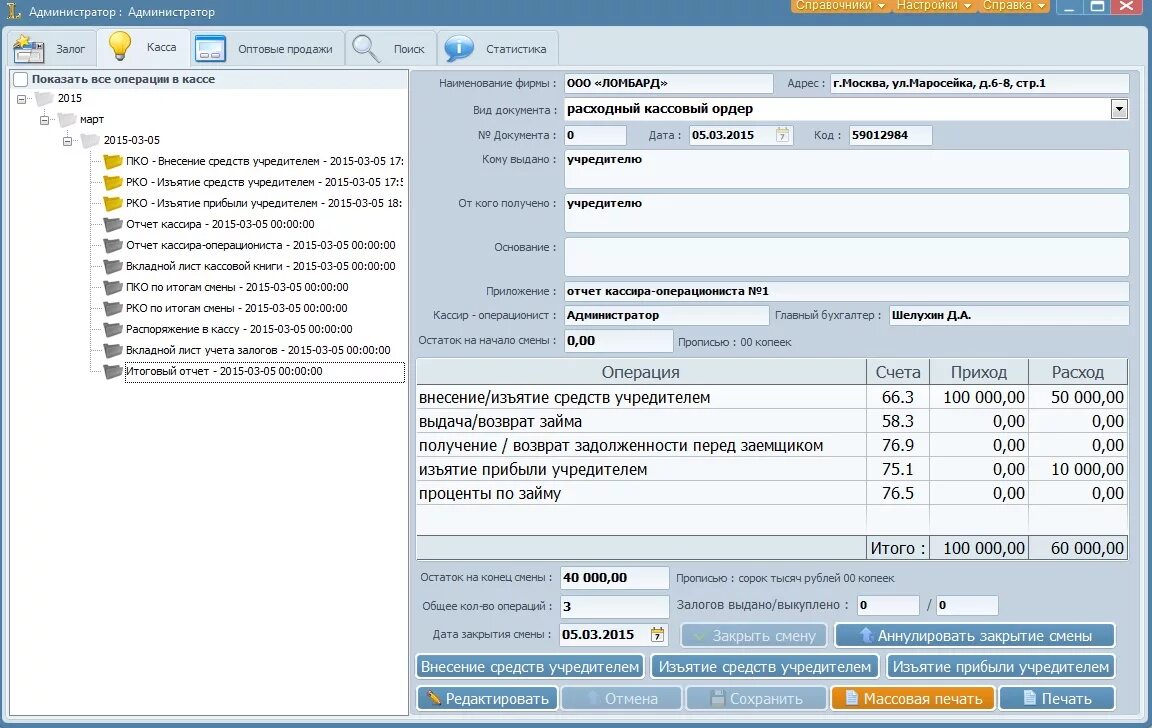Click folder icon of Вкладной лист кассовой книги
Image resolution: width=1152 pixels, height=728 pixels.
click(x=112, y=266)
